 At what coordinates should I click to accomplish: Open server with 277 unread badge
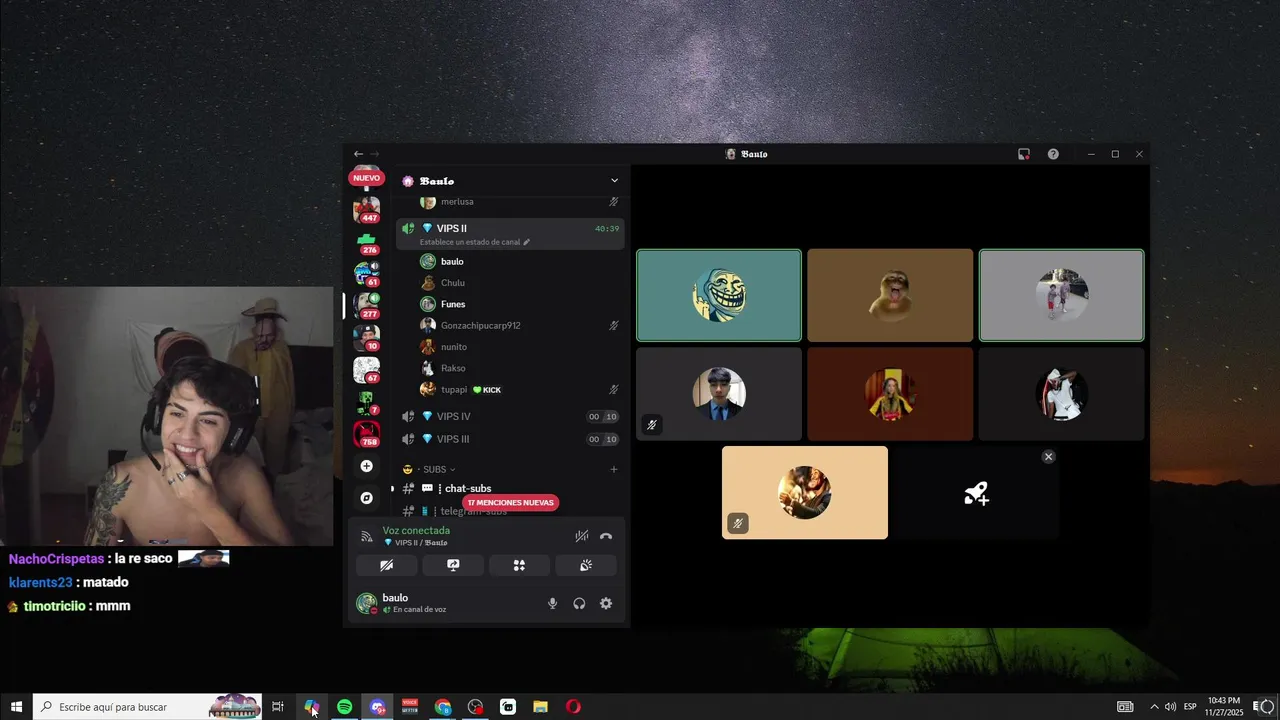pyautogui.click(x=367, y=305)
